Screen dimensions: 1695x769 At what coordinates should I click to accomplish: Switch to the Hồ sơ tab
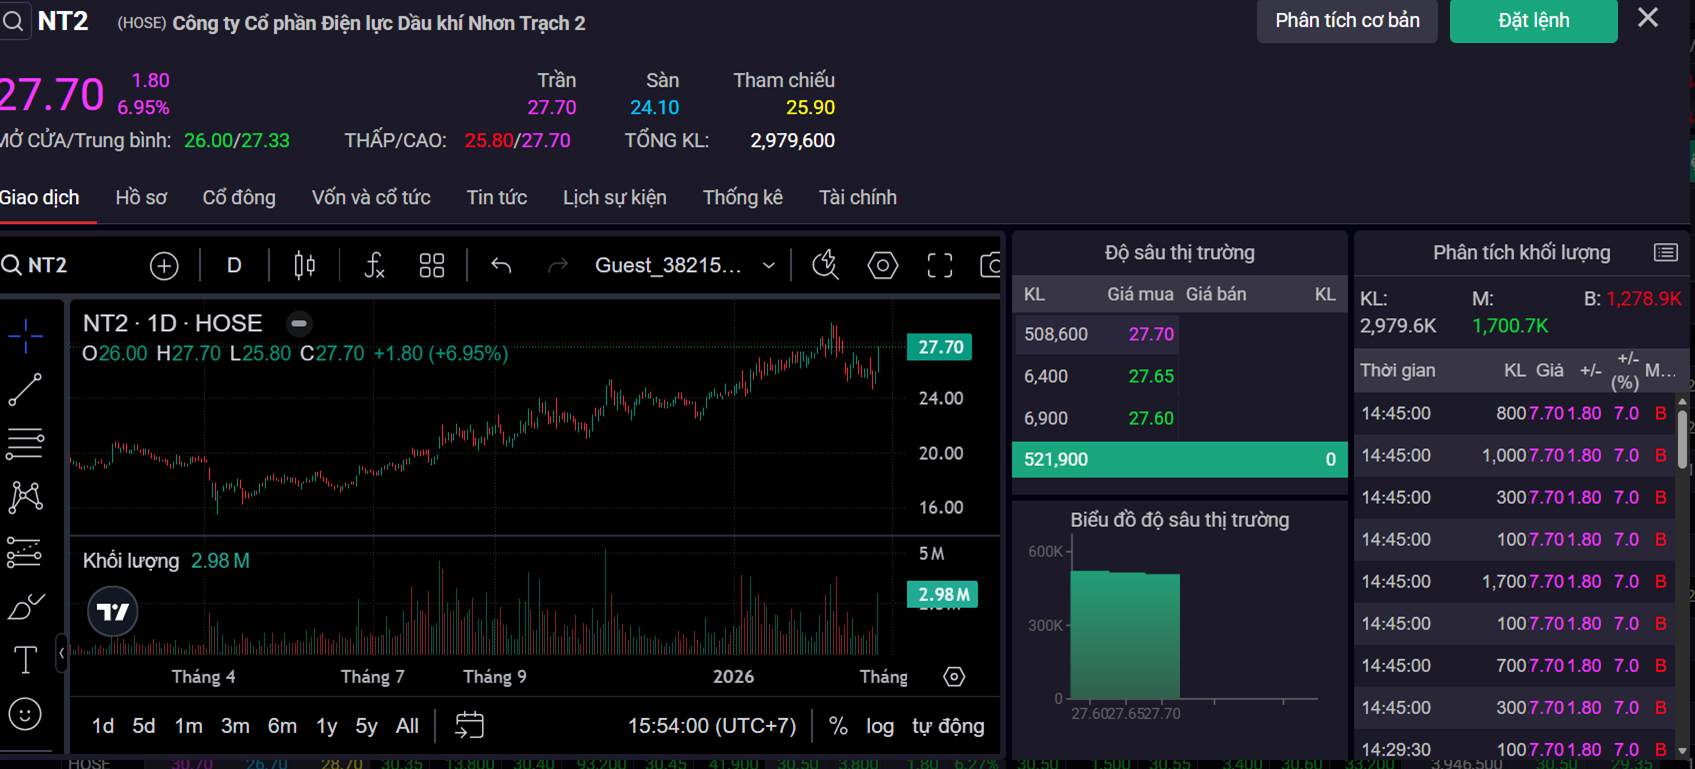[x=141, y=197]
